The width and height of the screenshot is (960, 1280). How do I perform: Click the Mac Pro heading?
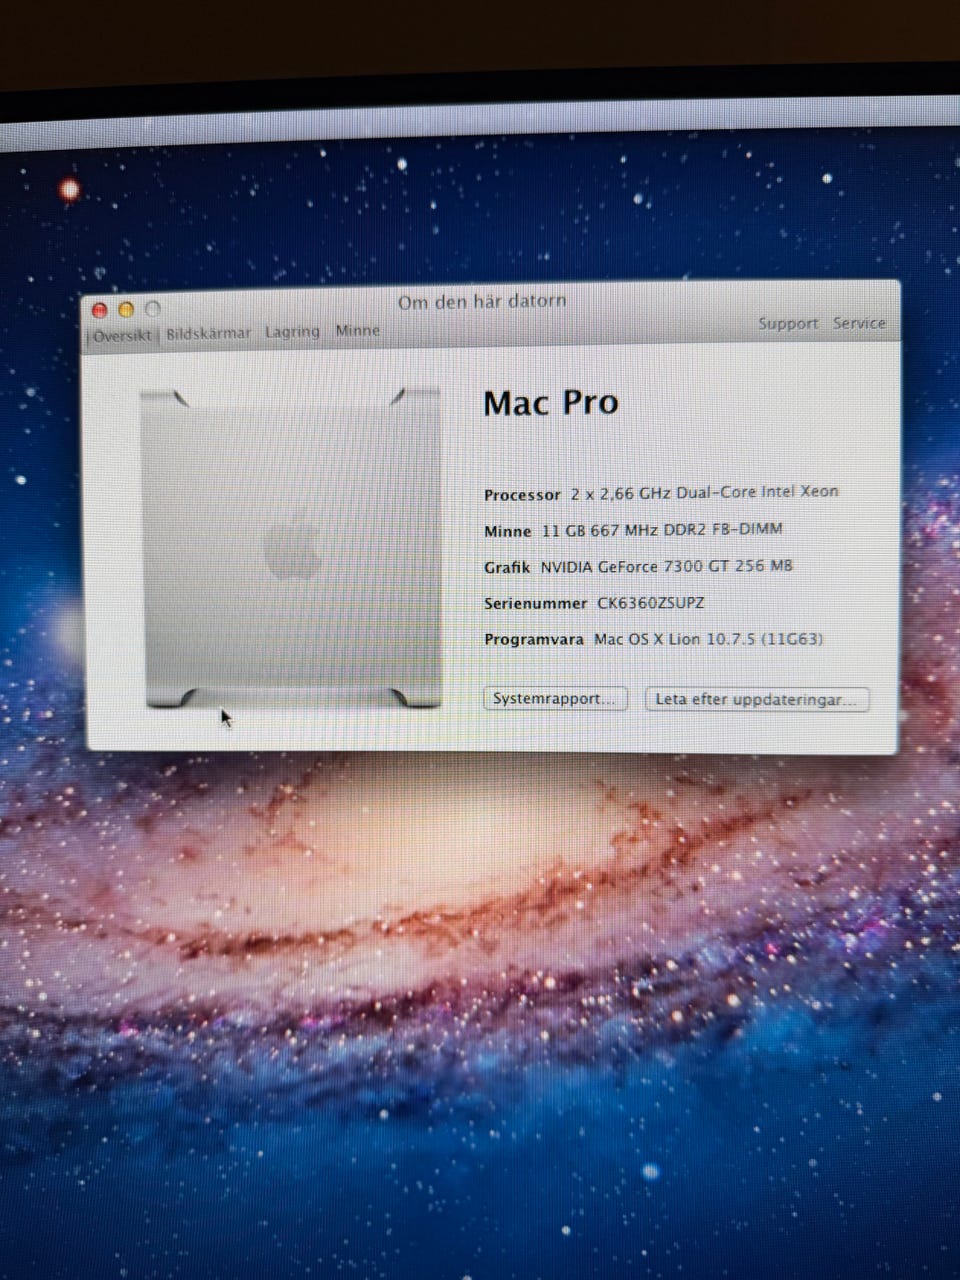[x=551, y=402]
